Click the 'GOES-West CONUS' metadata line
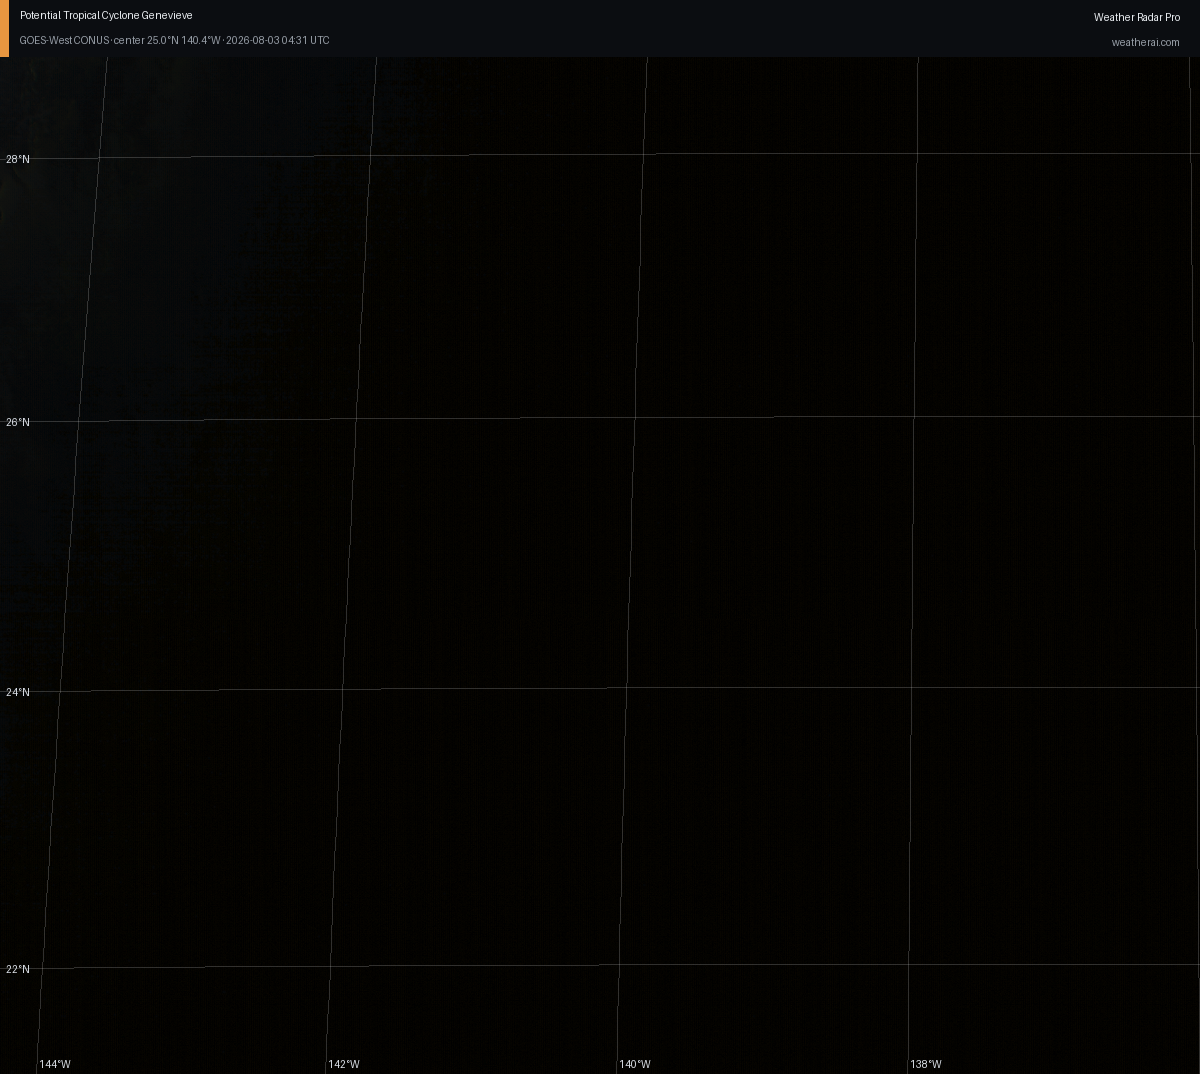Viewport: 1200px width, 1074px height. click(x=174, y=41)
